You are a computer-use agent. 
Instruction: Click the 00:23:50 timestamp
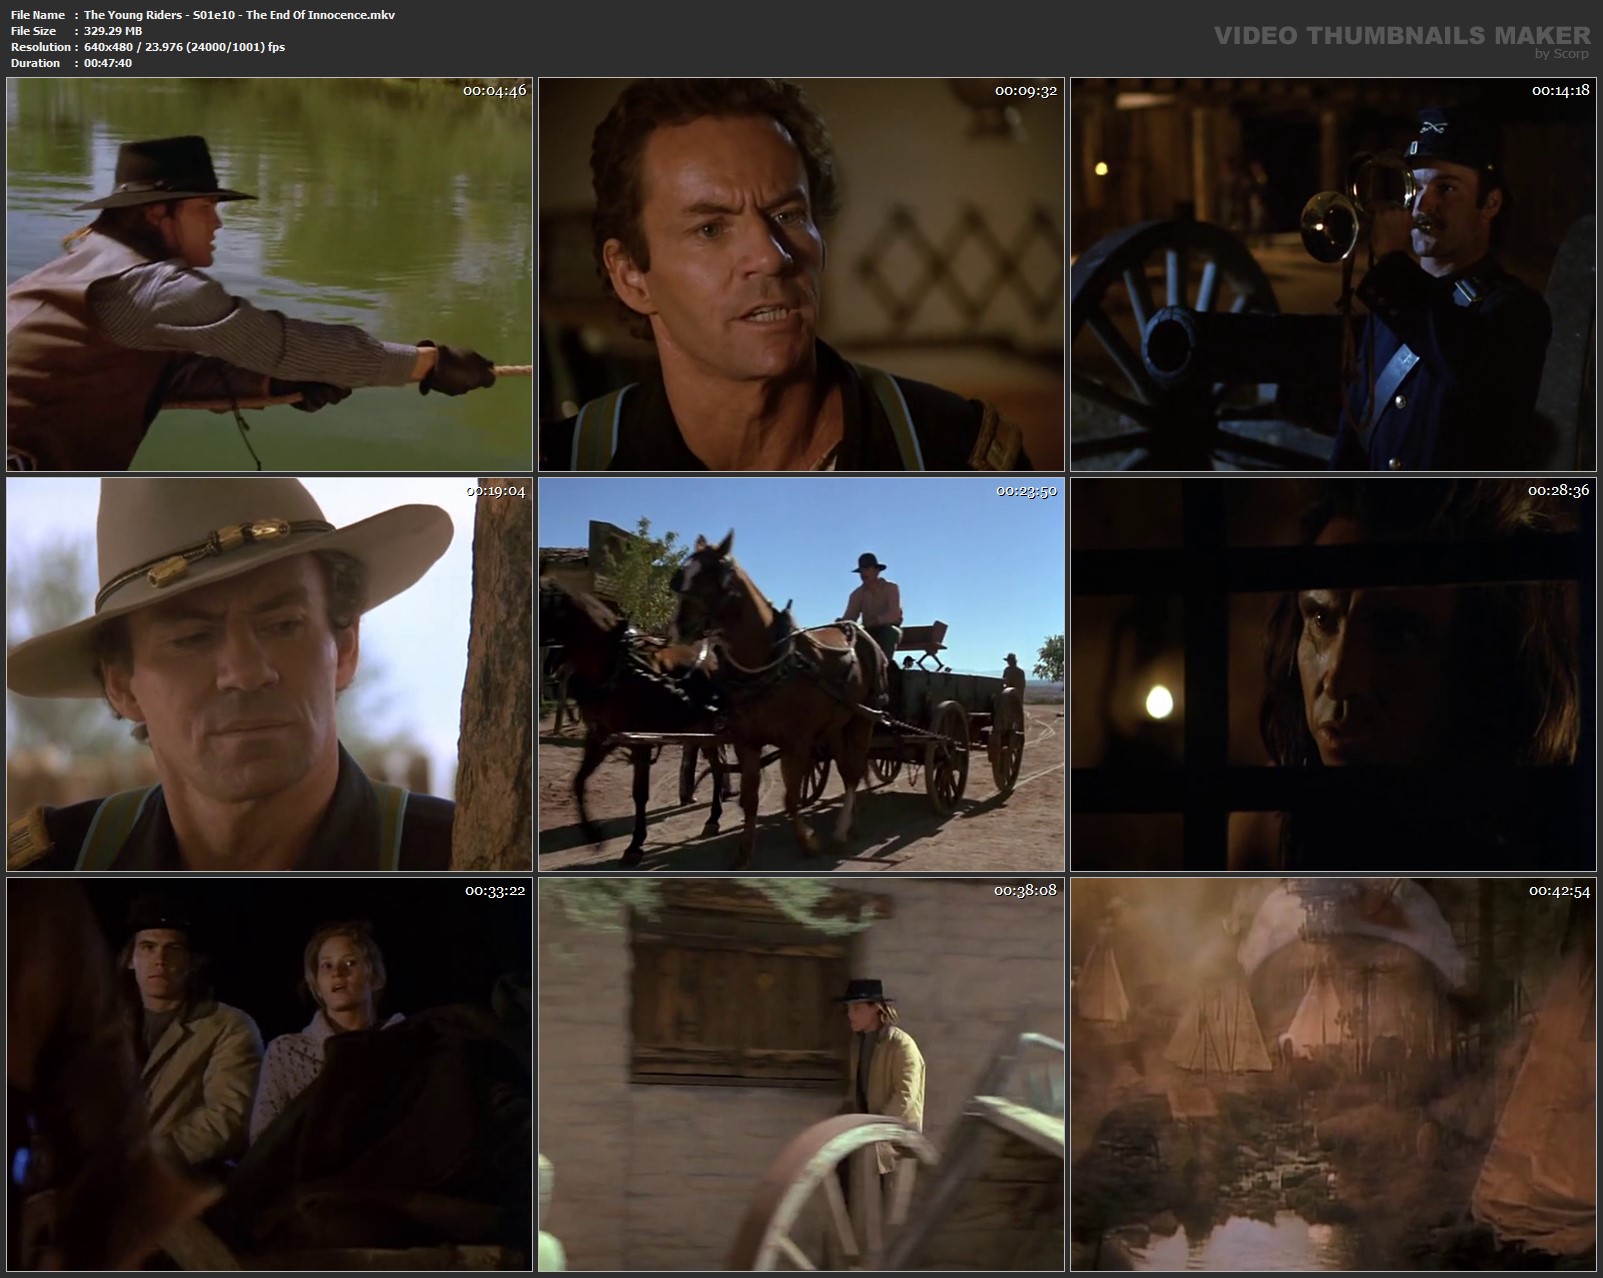click(x=1027, y=490)
